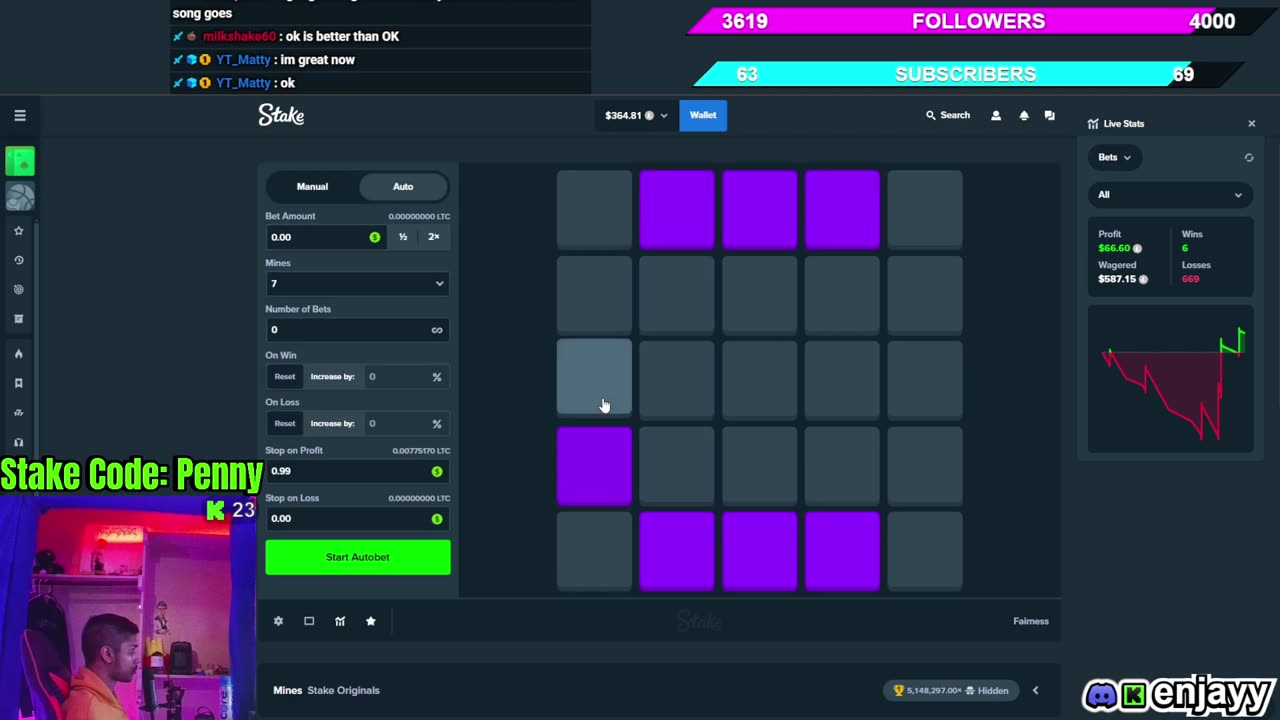Deselect the middle purple tile in top row
The image size is (1280, 720).
click(x=759, y=209)
